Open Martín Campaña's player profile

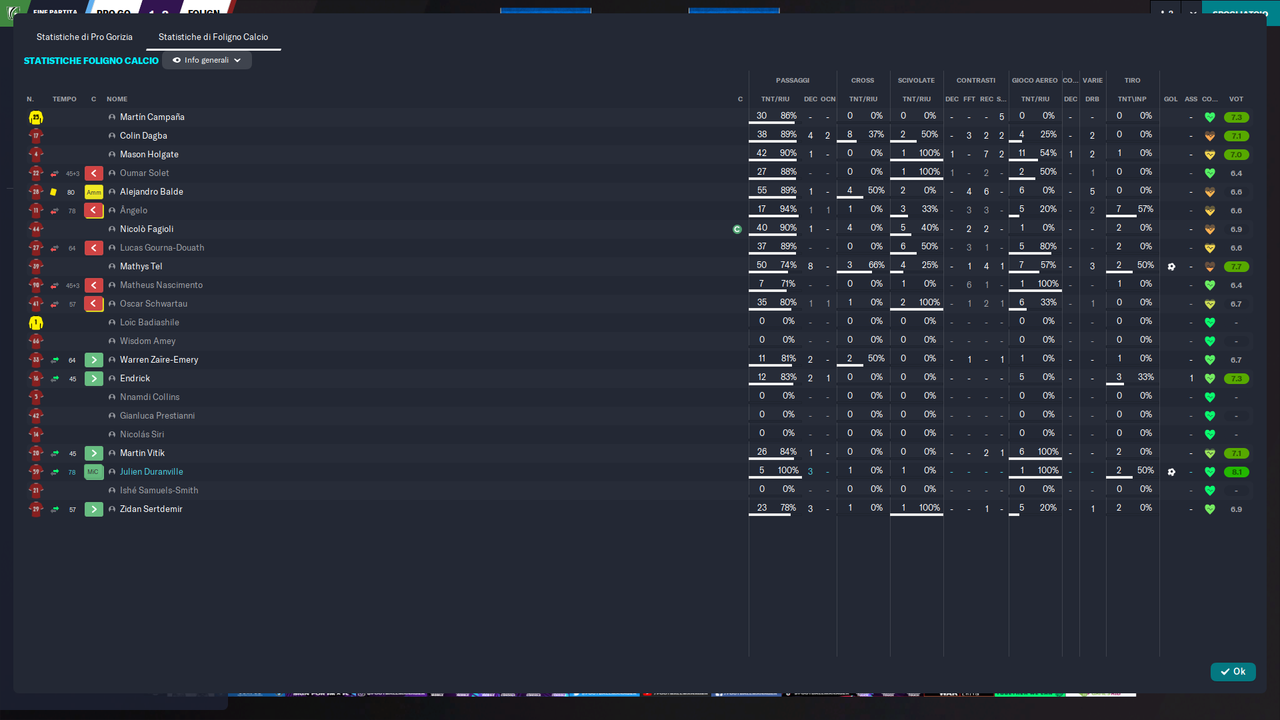point(152,117)
